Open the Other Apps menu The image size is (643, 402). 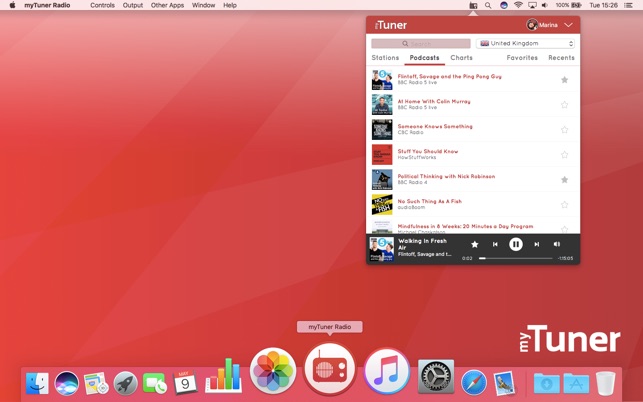click(x=167, y=5)
